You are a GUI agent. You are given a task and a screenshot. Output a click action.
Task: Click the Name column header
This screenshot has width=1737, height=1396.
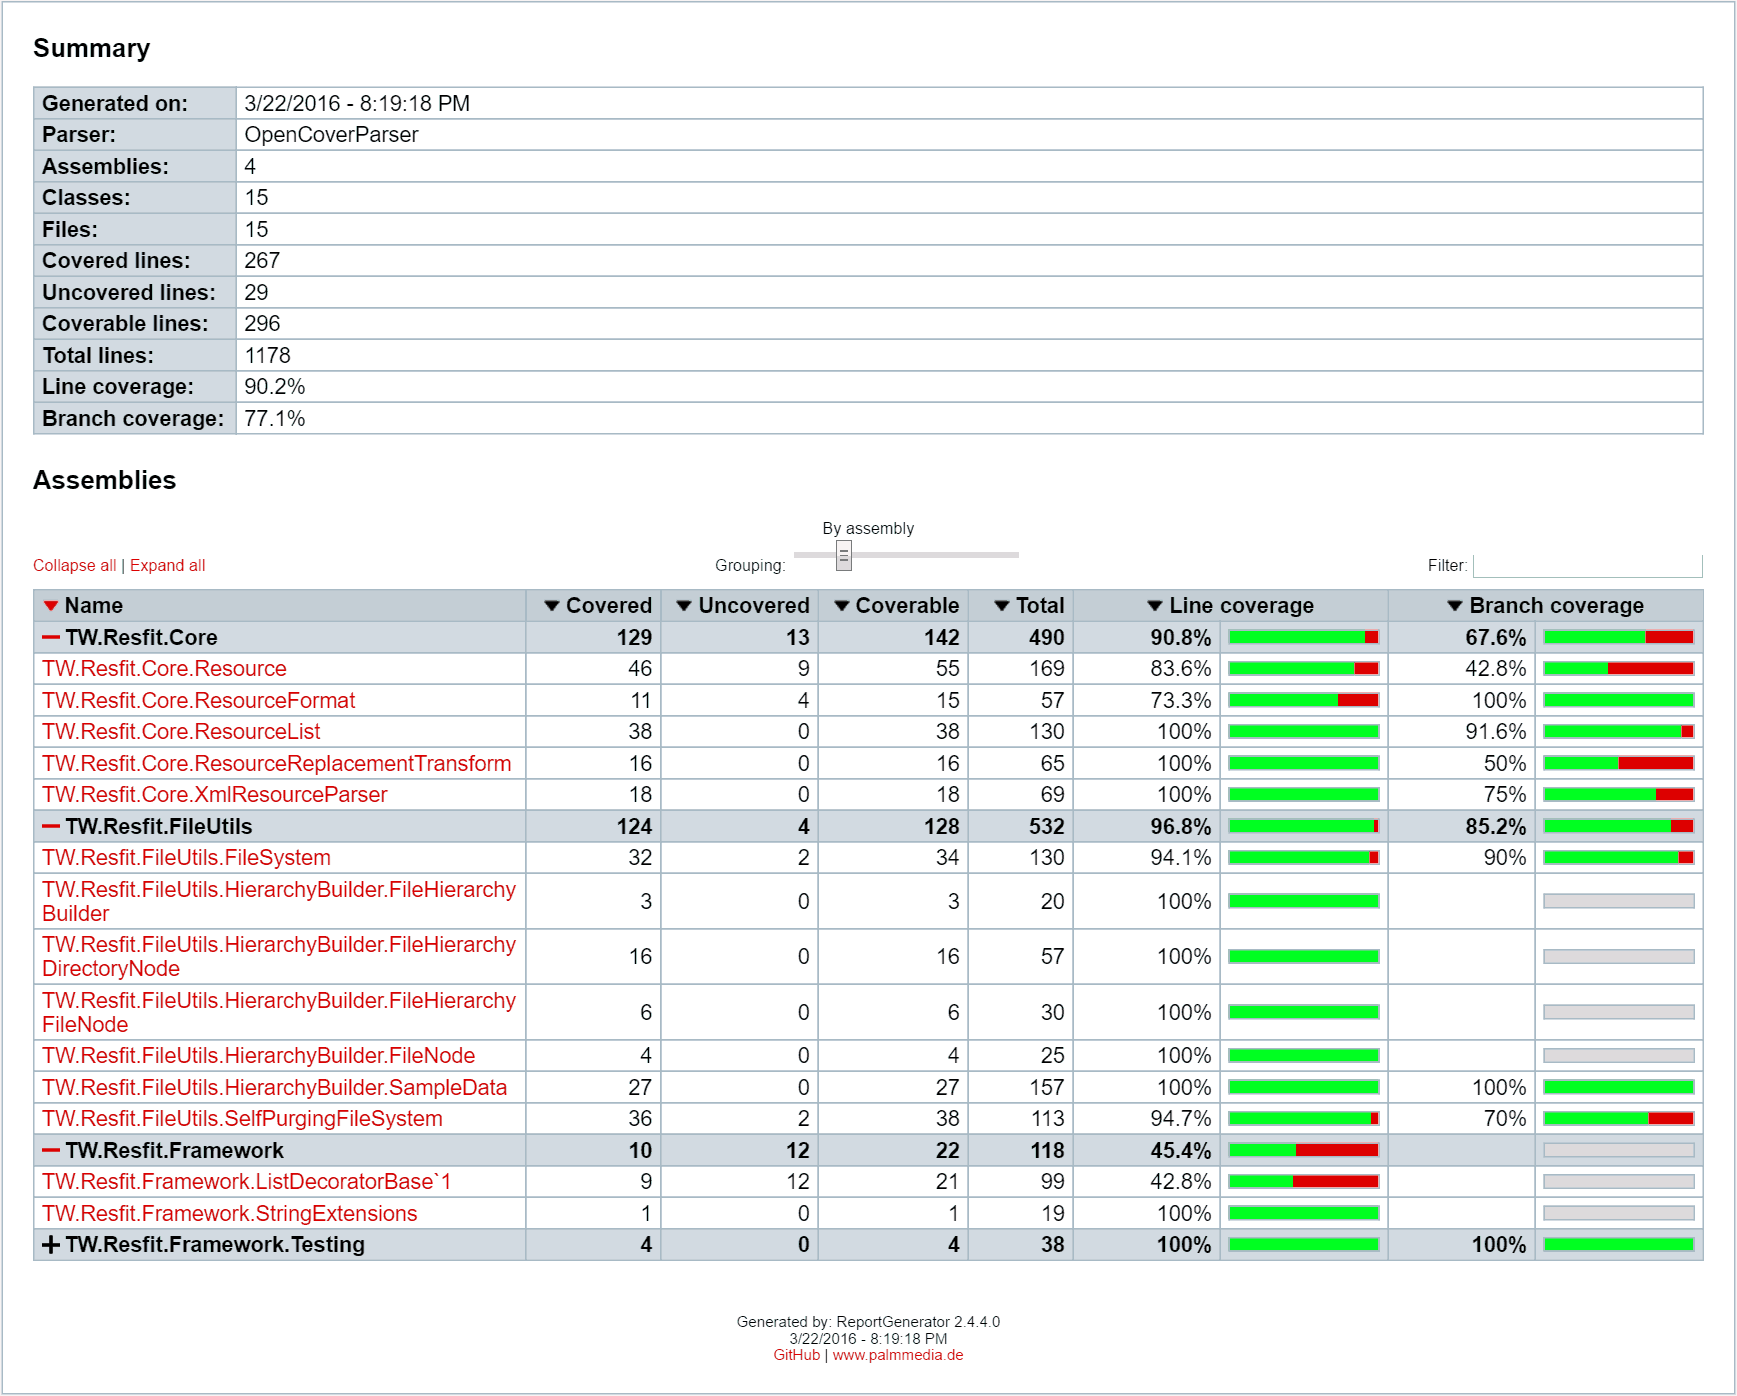(x=280, y=606)
